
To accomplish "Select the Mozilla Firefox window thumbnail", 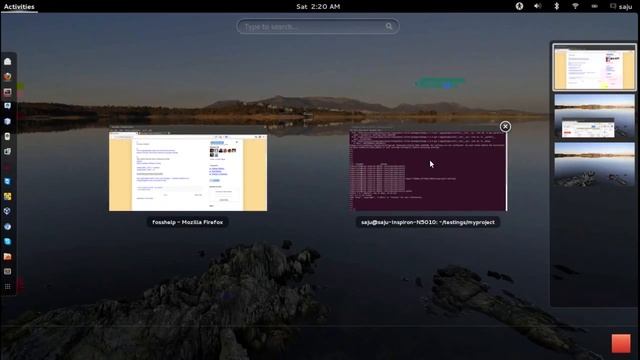I will [188, 170].
